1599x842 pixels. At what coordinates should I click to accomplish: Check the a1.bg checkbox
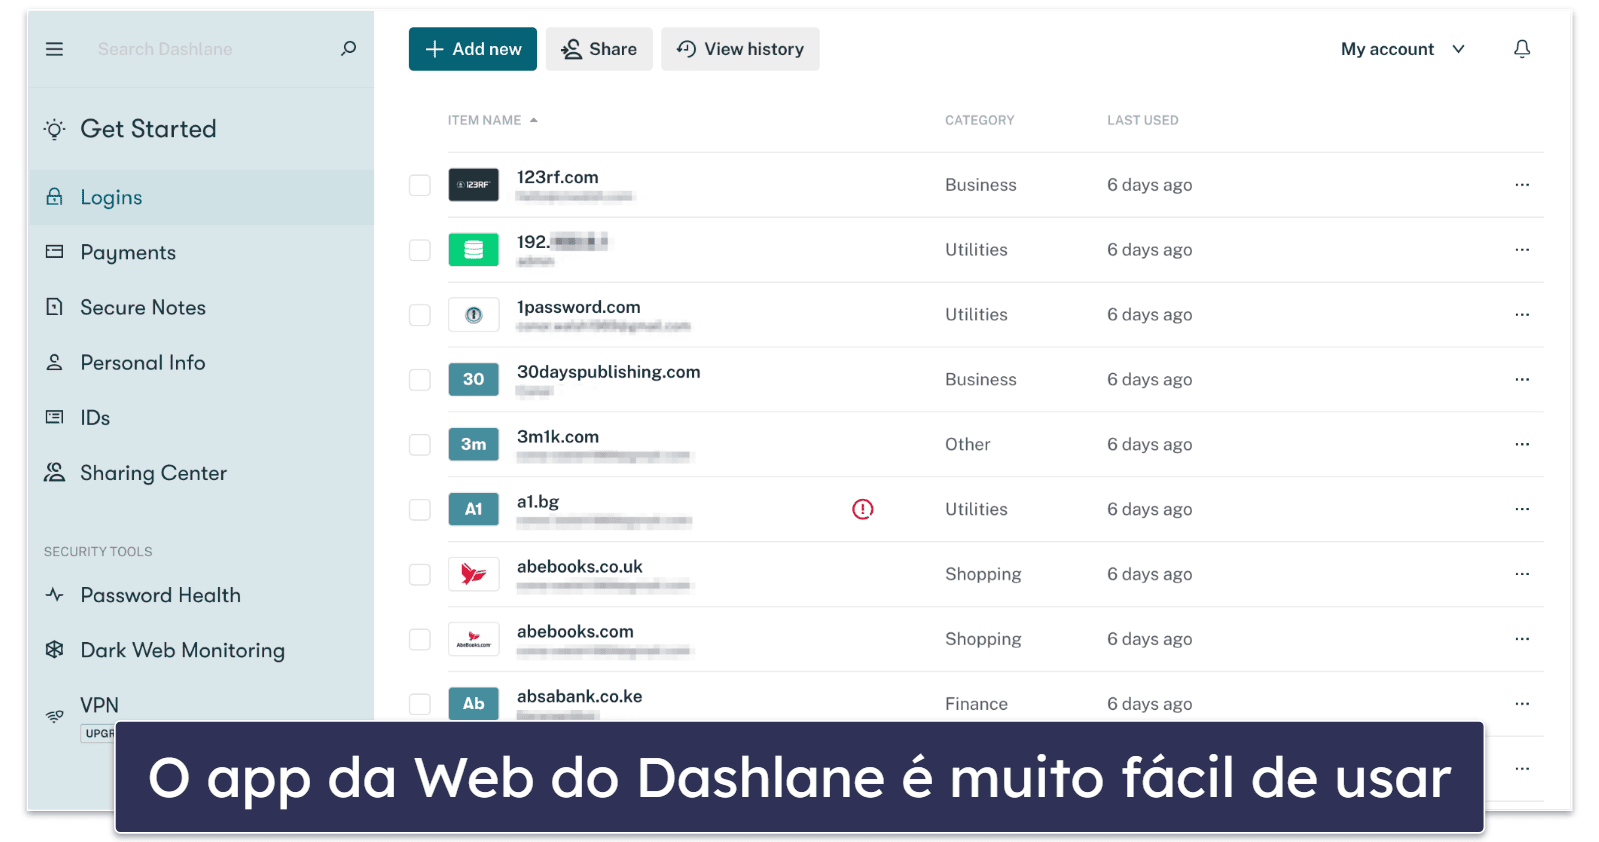[x=420, y=509]
